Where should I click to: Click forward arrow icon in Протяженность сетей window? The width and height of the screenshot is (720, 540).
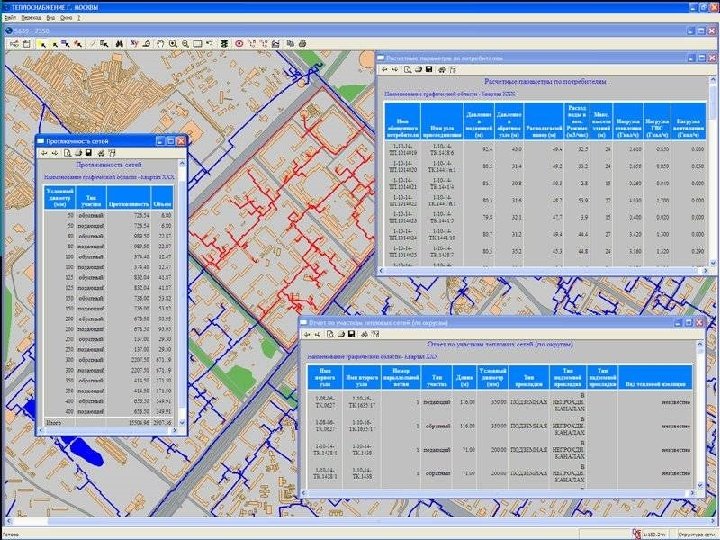(55, 153)
